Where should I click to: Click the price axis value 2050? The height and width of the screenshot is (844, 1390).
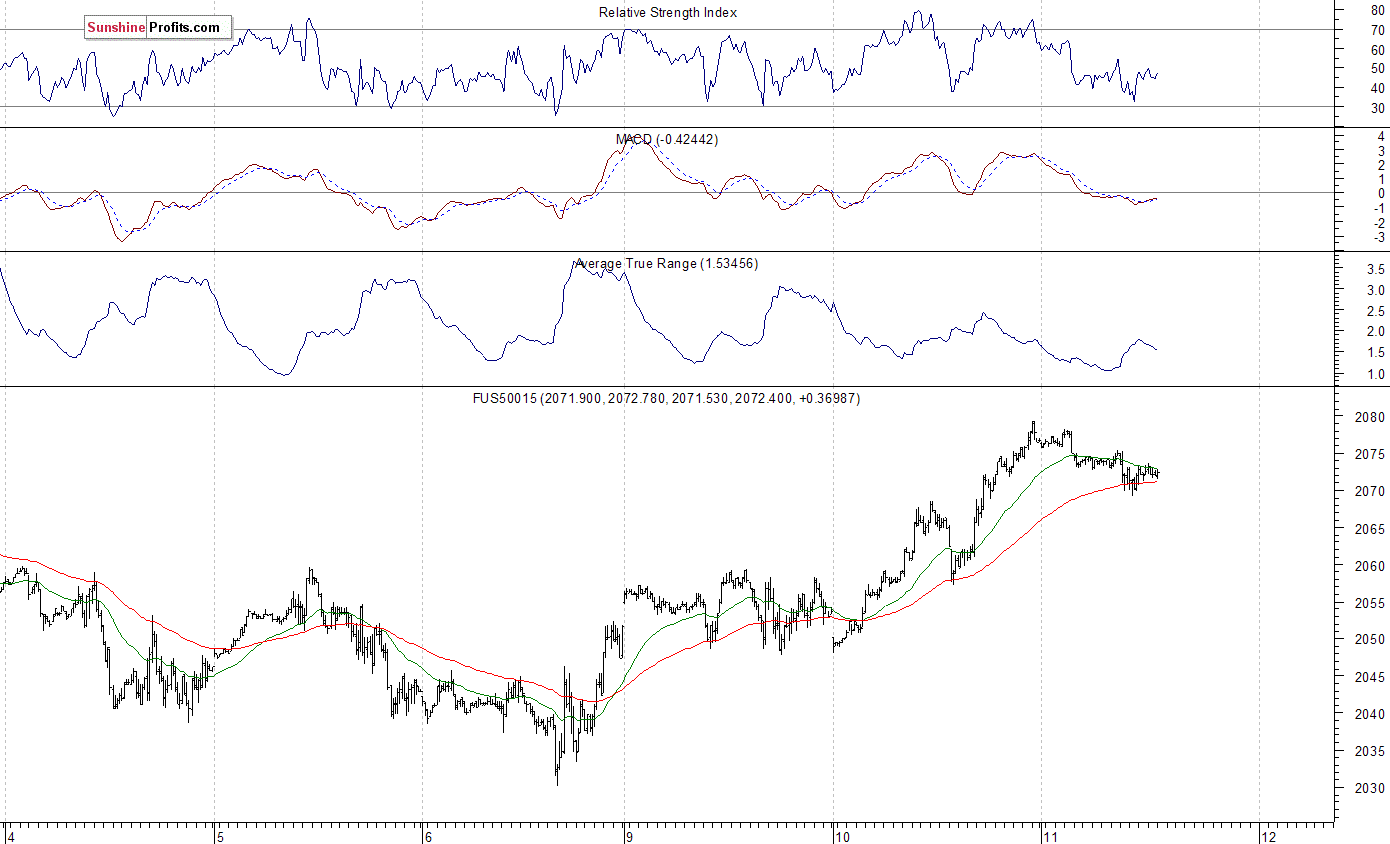1371,639
